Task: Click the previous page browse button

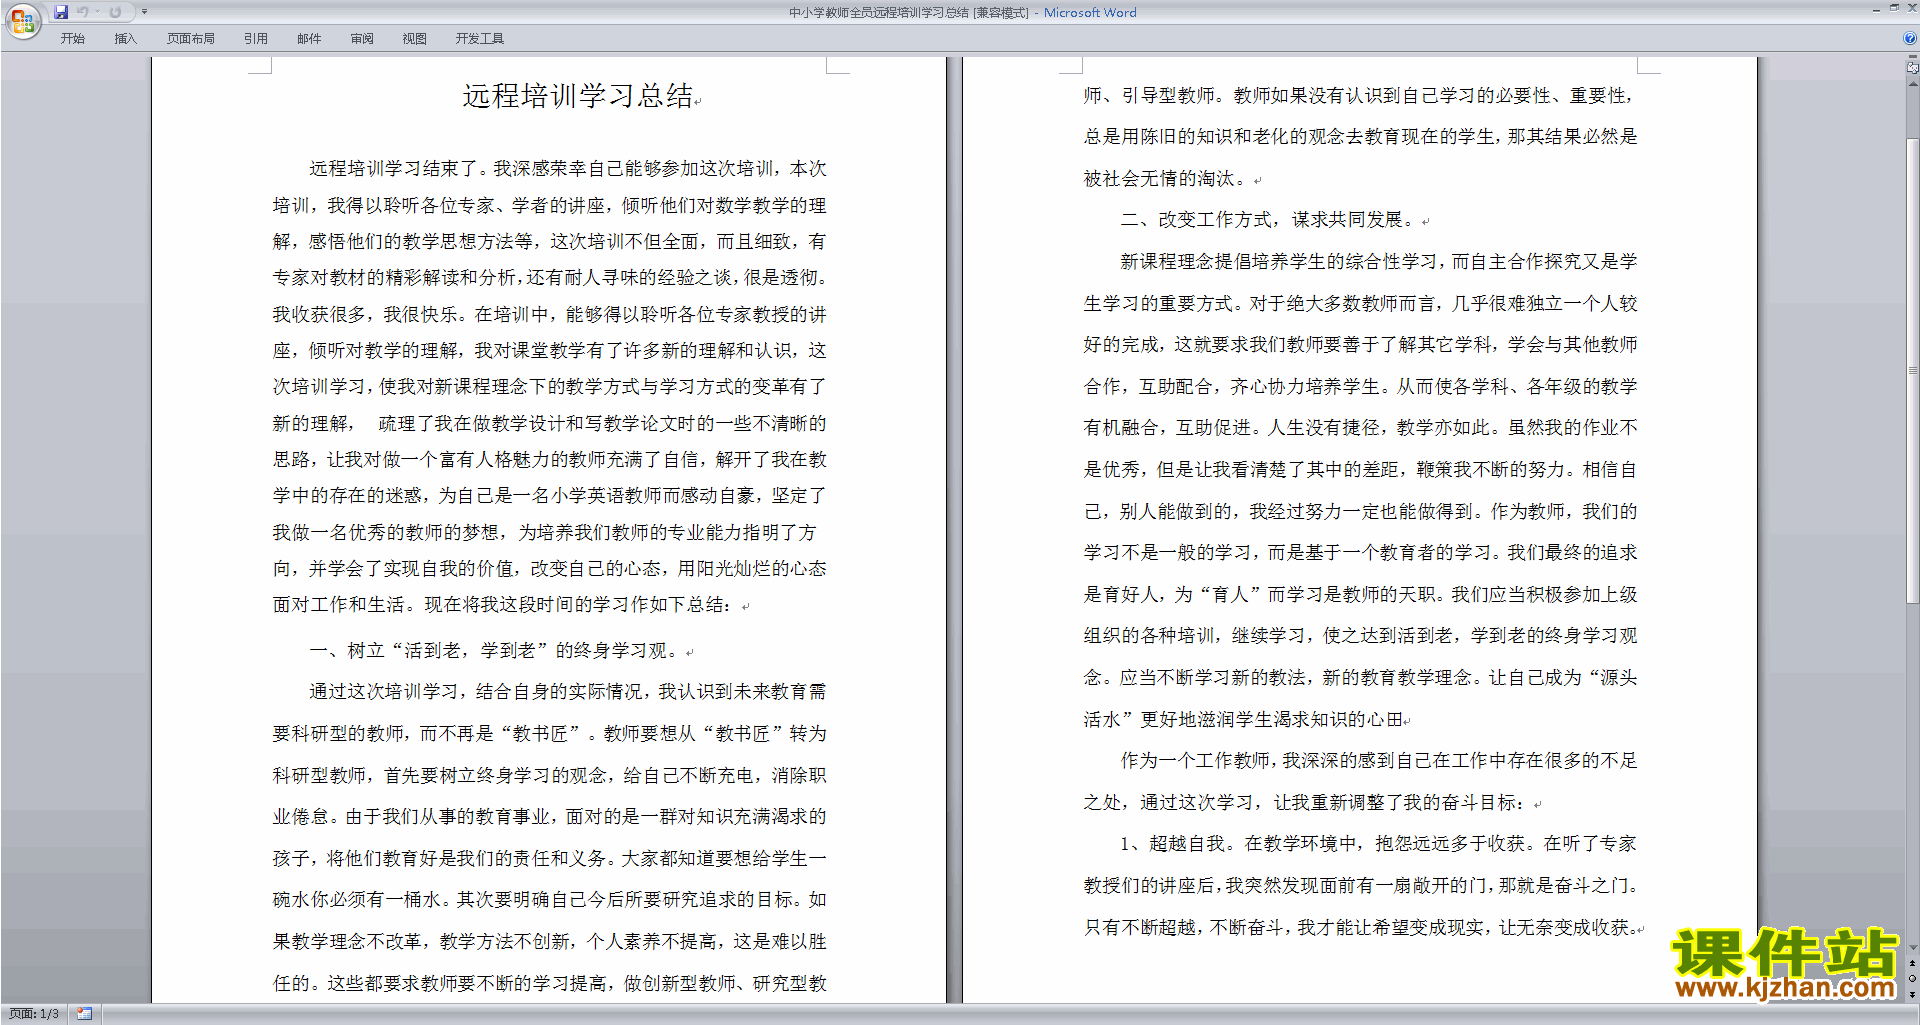Action: click(x=1913, y=963)
